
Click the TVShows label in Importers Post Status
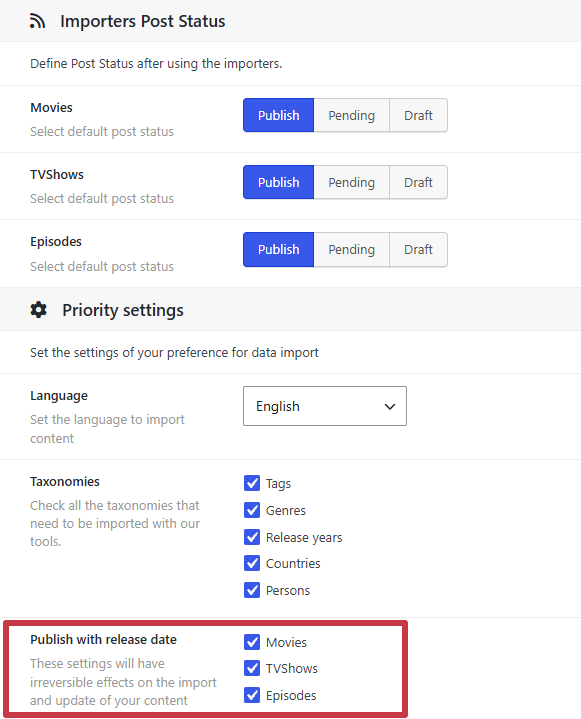57,174
